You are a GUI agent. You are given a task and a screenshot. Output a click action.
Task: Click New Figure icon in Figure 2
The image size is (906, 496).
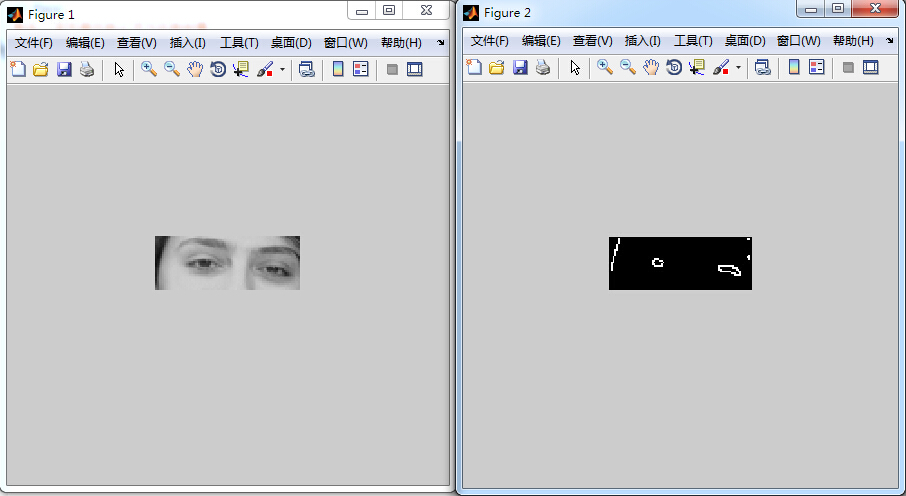point(474,67)
